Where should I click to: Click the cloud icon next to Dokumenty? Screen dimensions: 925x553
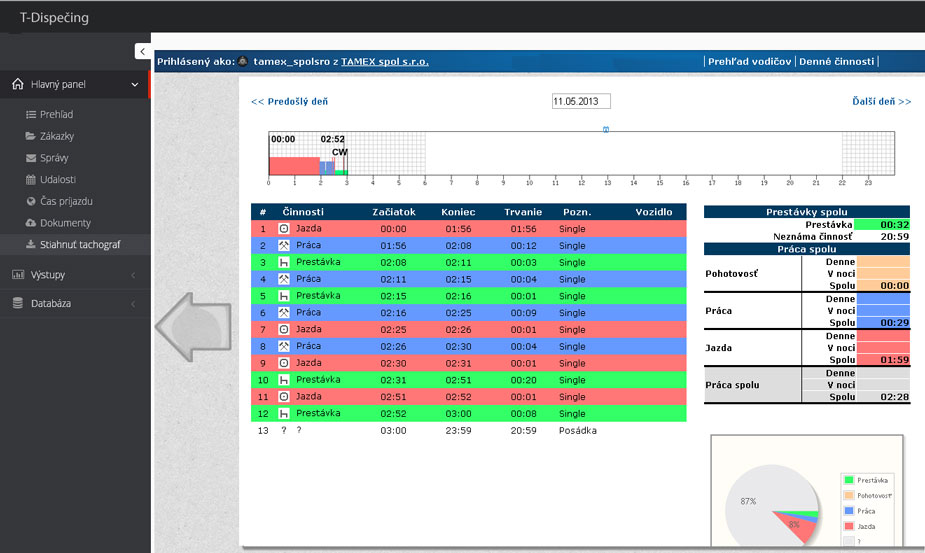[x=31, y=222]
